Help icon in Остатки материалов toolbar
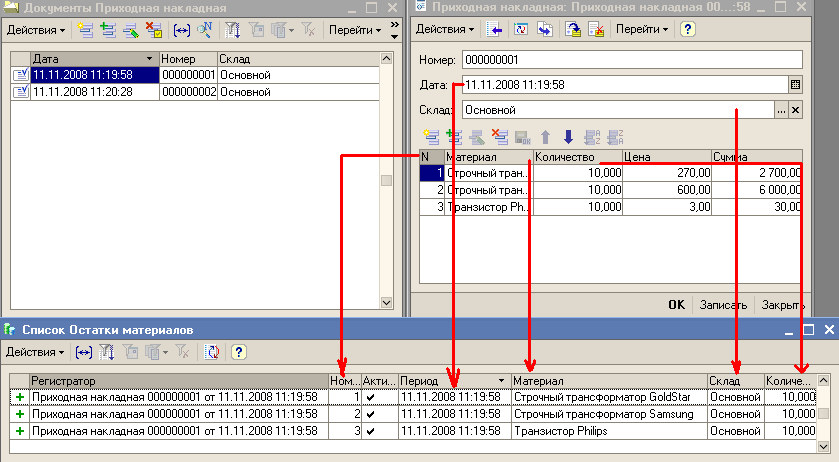Screen dimensions: 839x462 point(239,352)
